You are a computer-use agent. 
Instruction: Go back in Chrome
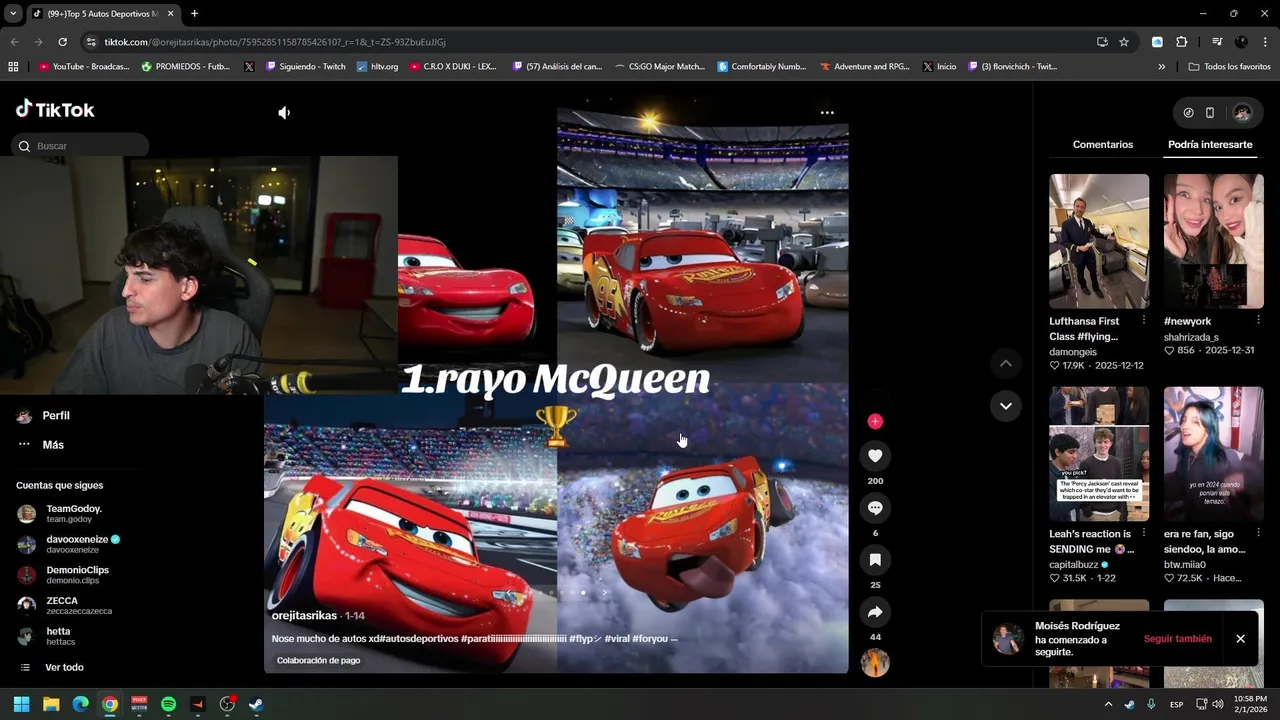pos(14,42)
